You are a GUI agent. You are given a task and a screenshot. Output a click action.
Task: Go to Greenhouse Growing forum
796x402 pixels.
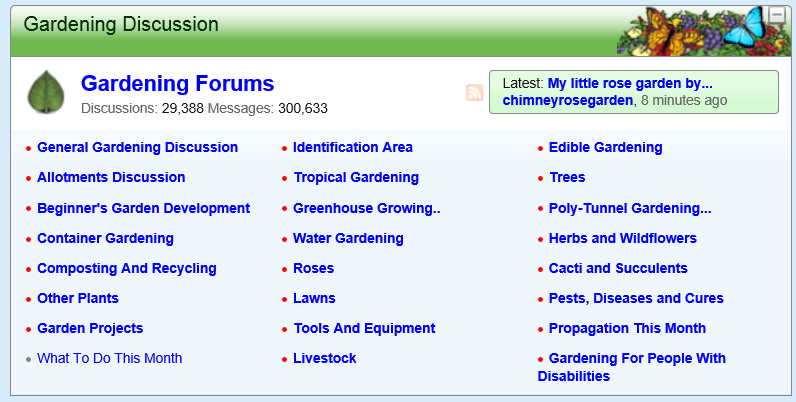366,208
